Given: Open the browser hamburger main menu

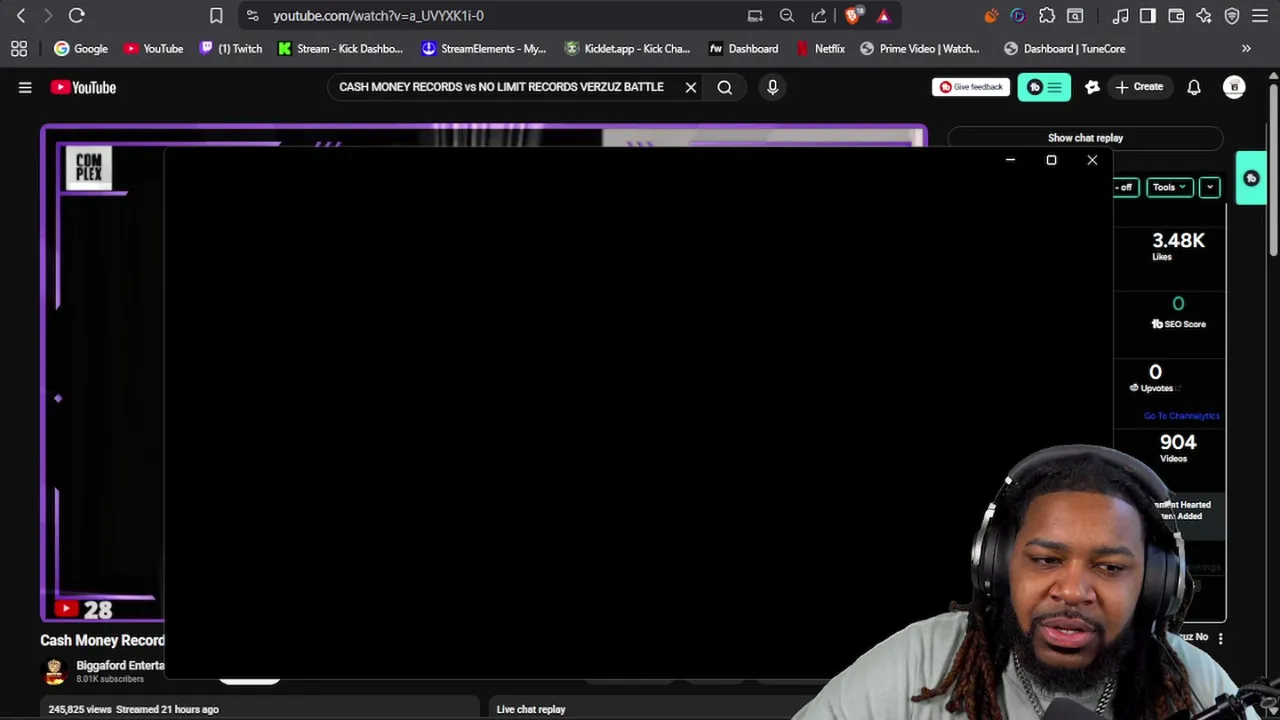Looking at the screenshot, I should tap(1260, 15).
